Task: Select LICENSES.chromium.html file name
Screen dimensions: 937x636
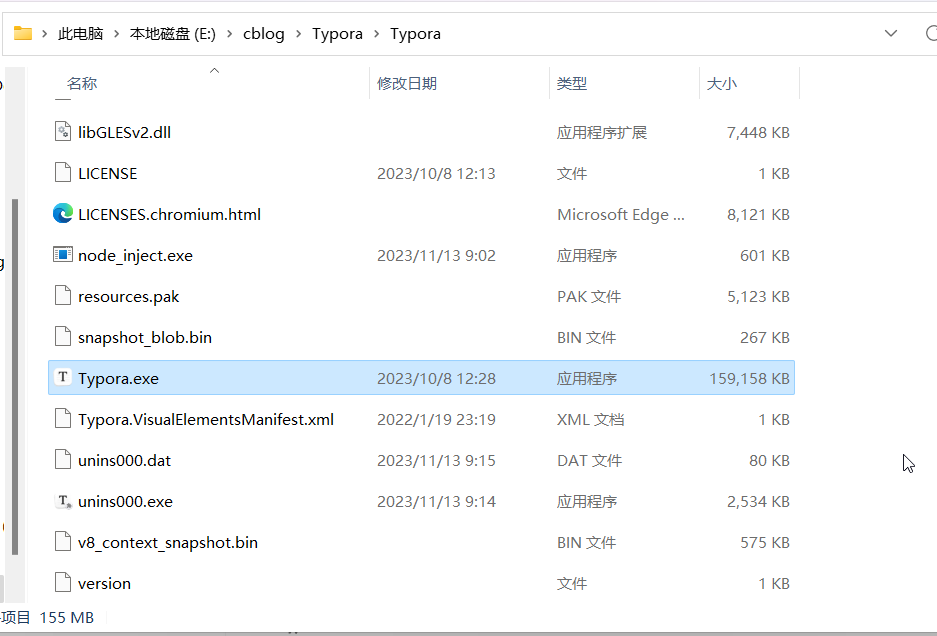Action: 169,214
